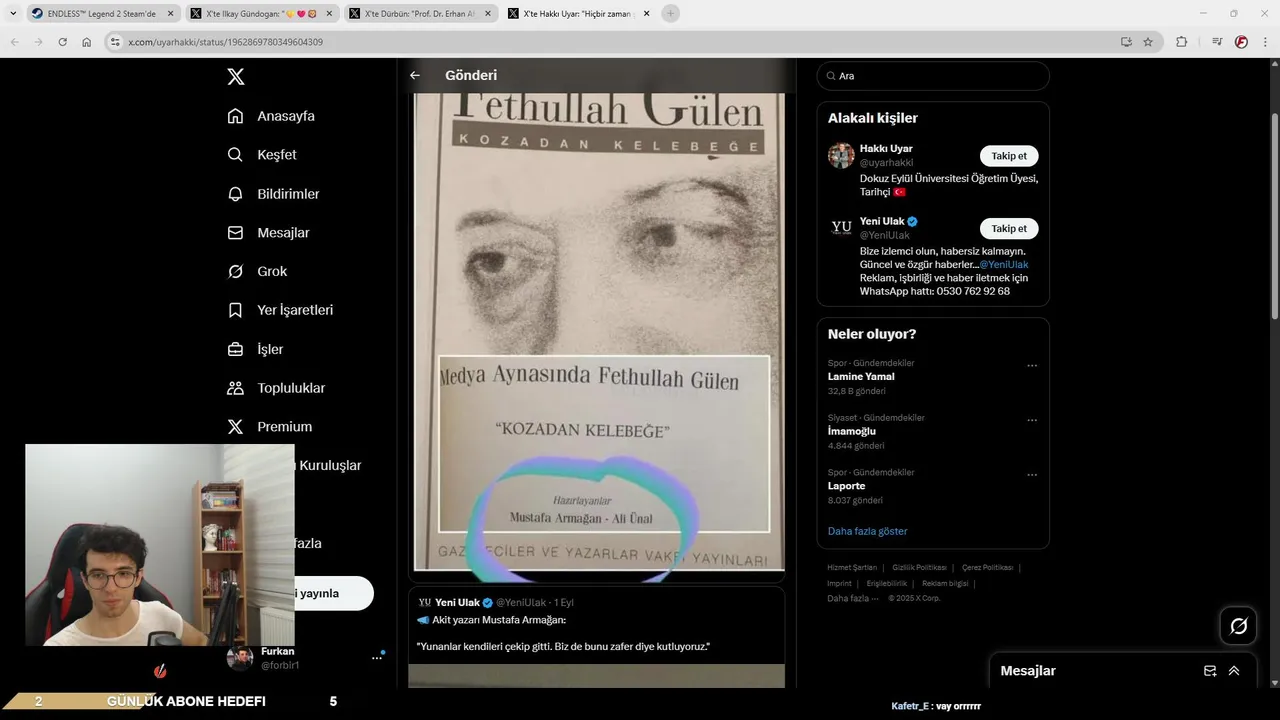1280x720 pixels.
Task: Open more options for Lamine Yamal trend
Action: (x=1032, y=366)
